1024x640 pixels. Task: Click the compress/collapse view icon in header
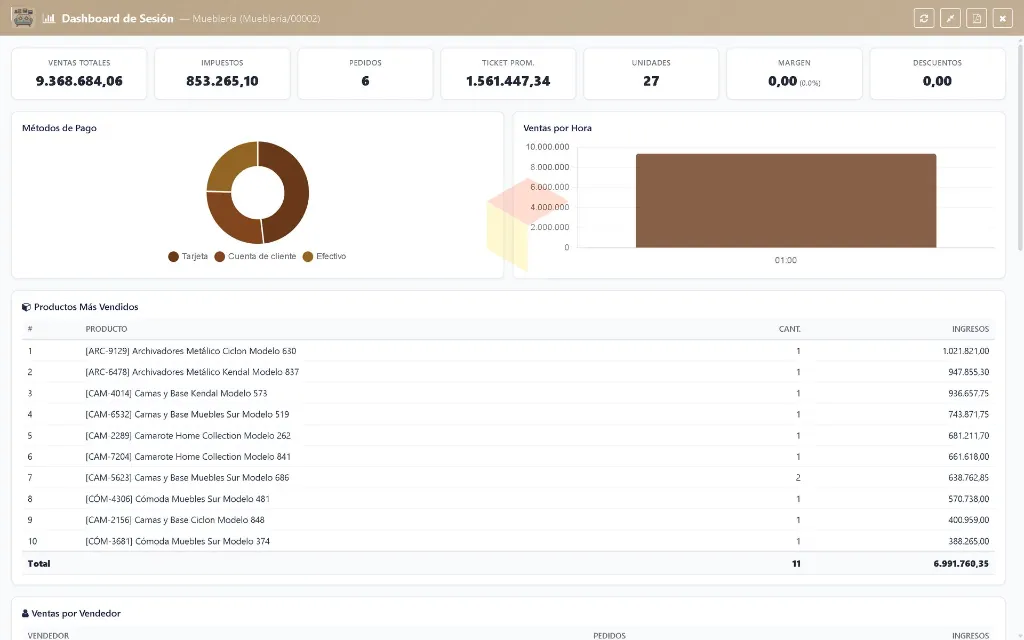pos(950,18)
